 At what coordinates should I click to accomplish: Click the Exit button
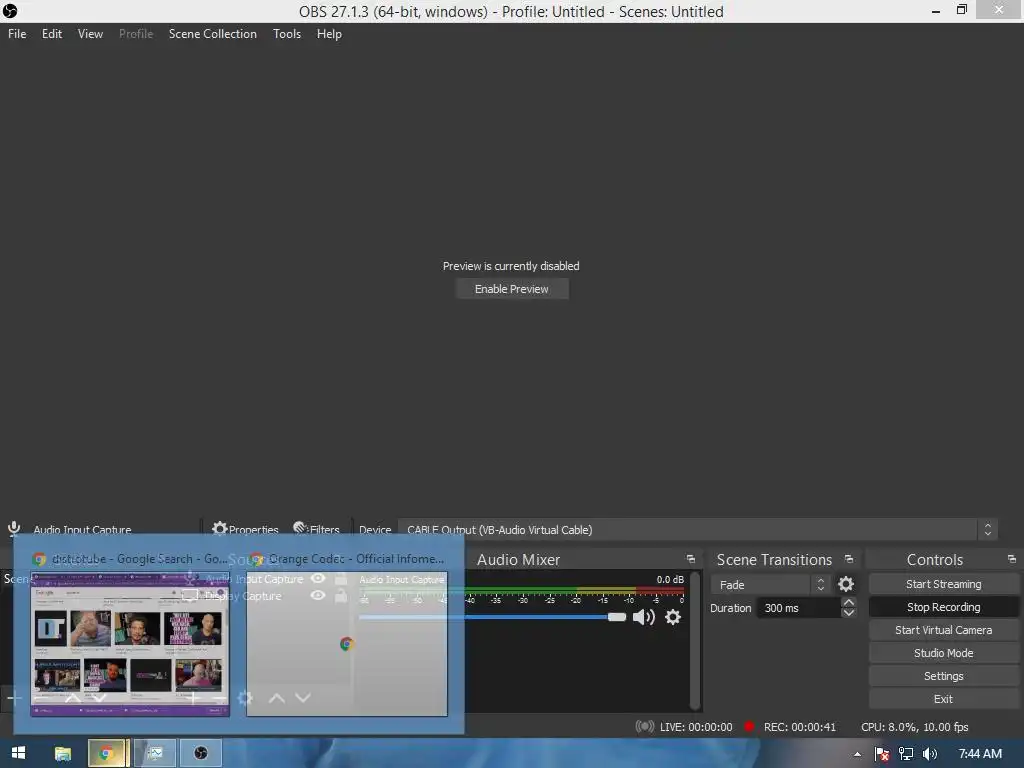tap(943, 699)
